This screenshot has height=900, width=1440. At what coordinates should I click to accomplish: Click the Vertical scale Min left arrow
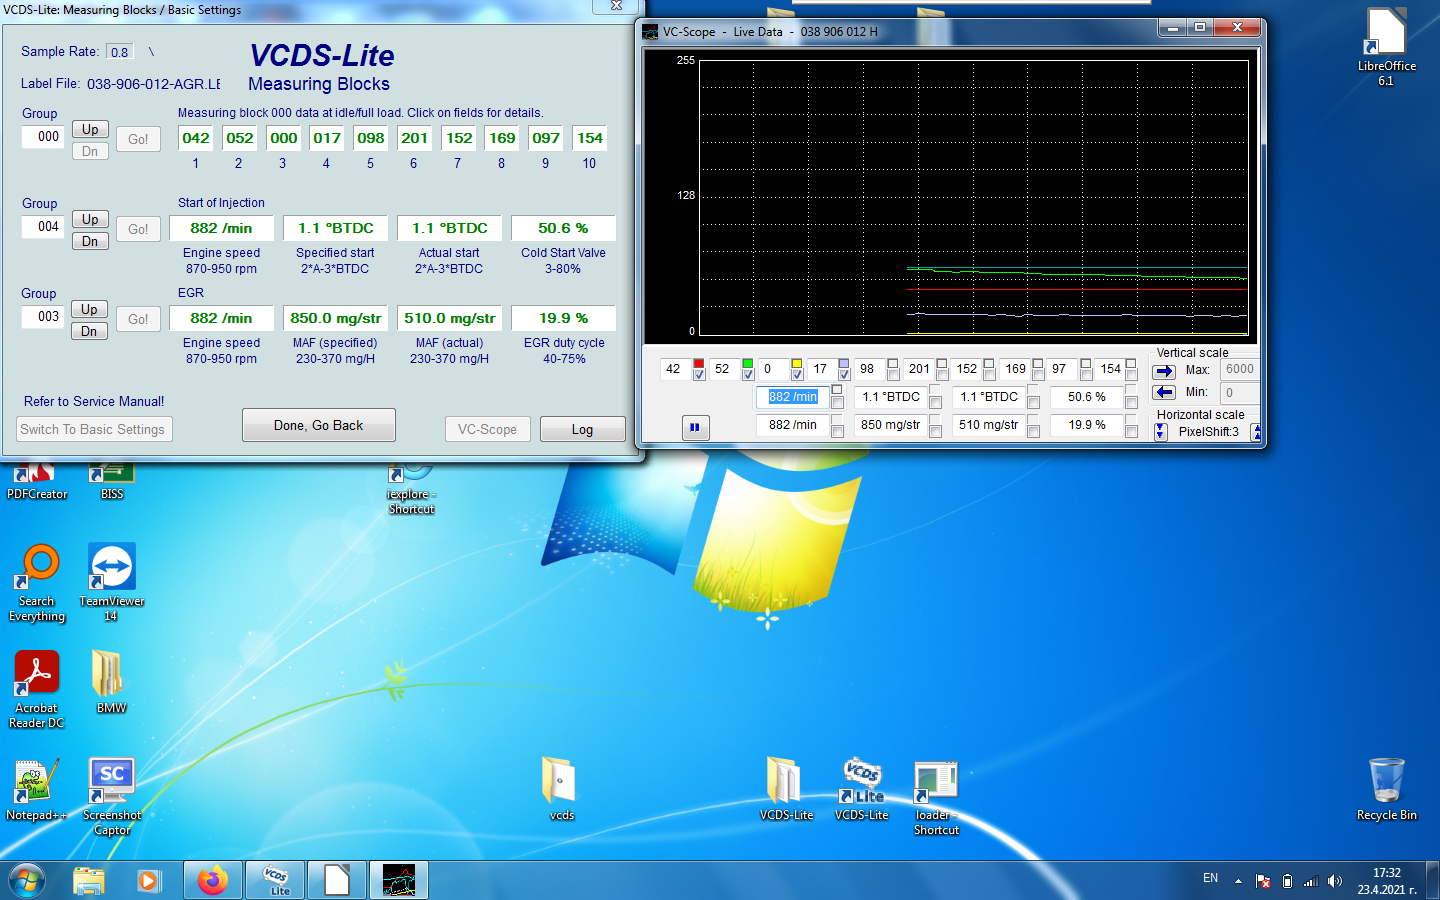[x=1164, y=392]
